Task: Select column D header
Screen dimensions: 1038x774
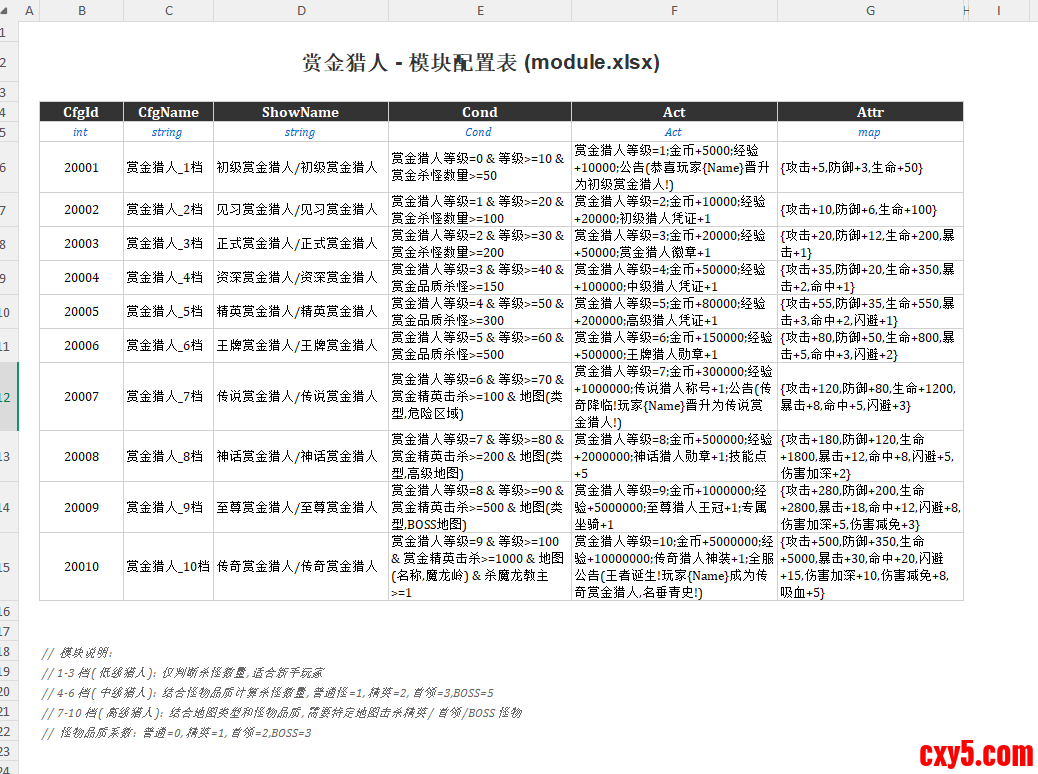Action: pyautogui.click(x=301, y=10)
